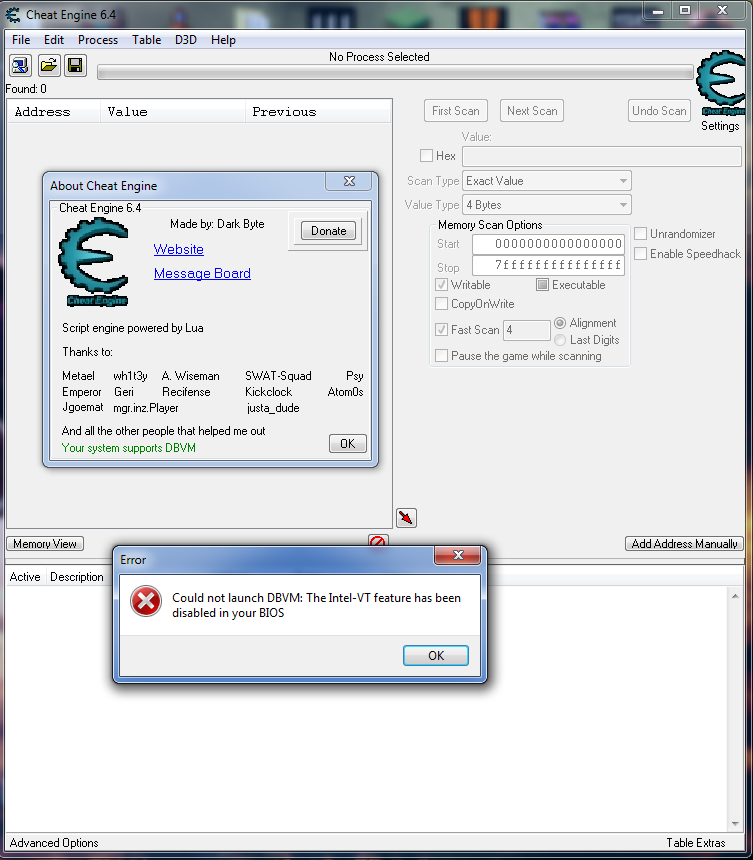Click address list scrollbar down arrow

pos(735,824)
